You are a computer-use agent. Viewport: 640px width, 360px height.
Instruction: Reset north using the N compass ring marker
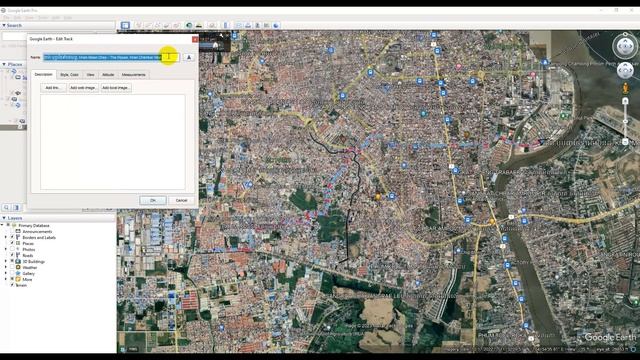[x=625, y=34]
